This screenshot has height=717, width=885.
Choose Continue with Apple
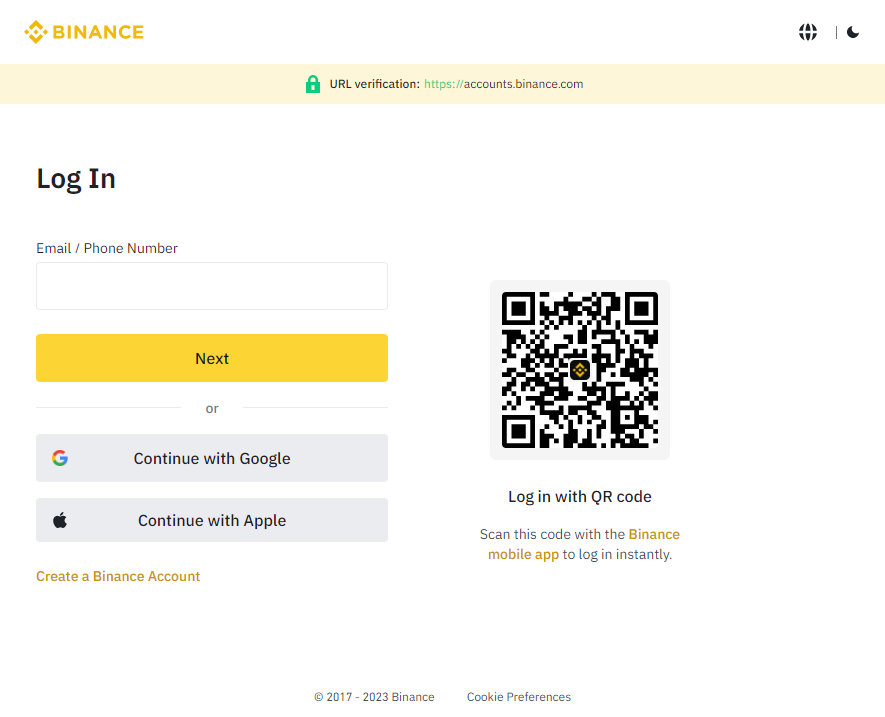pos(212,519)
